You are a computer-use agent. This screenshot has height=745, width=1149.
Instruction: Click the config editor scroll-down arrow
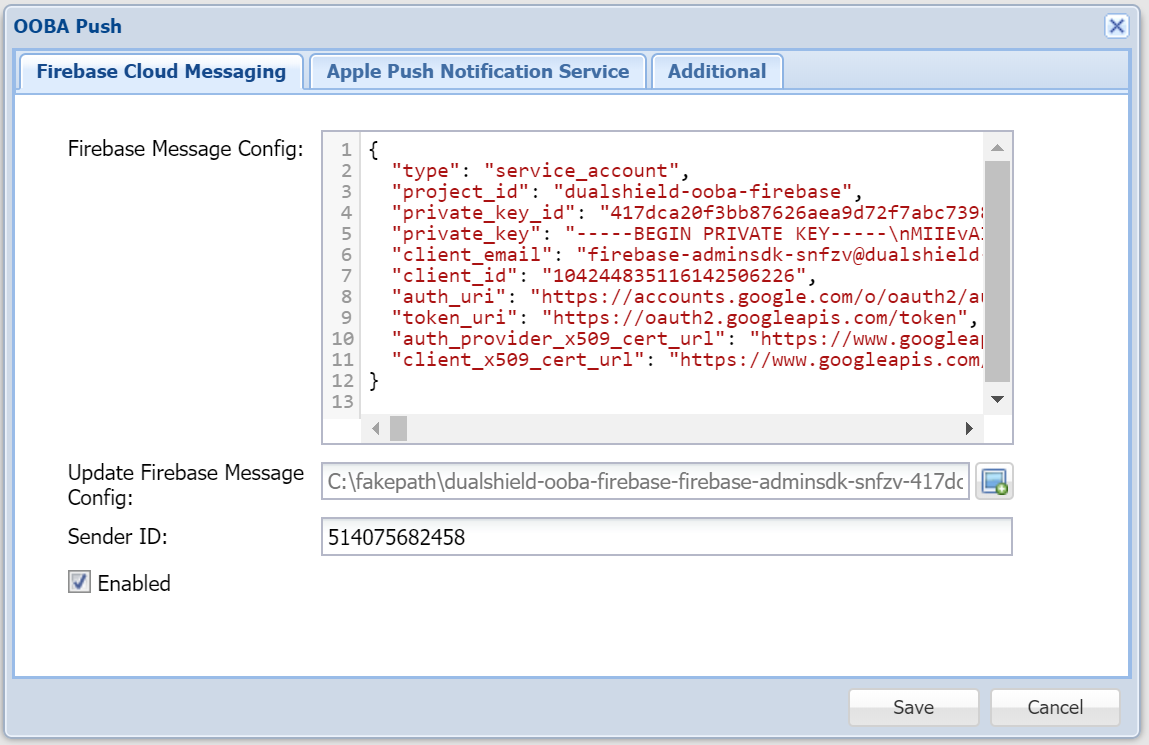(x=997, y=399)
